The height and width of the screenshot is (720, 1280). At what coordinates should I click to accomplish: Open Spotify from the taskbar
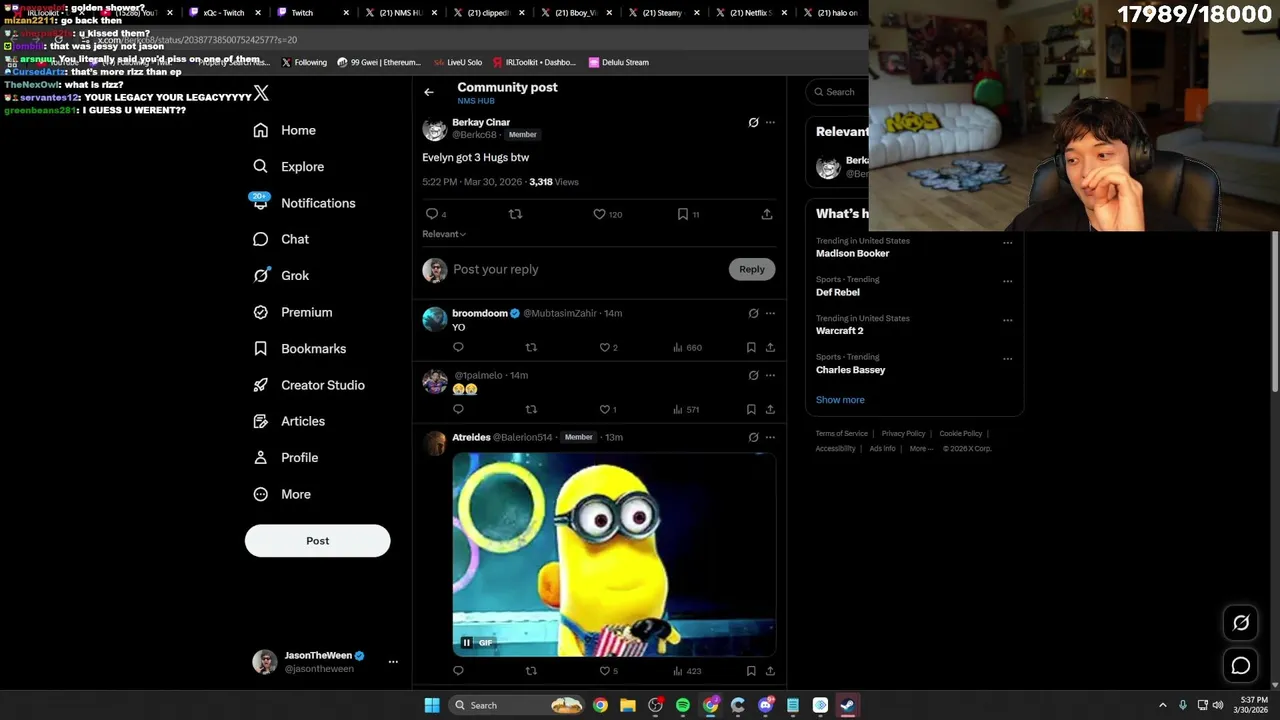682,705
